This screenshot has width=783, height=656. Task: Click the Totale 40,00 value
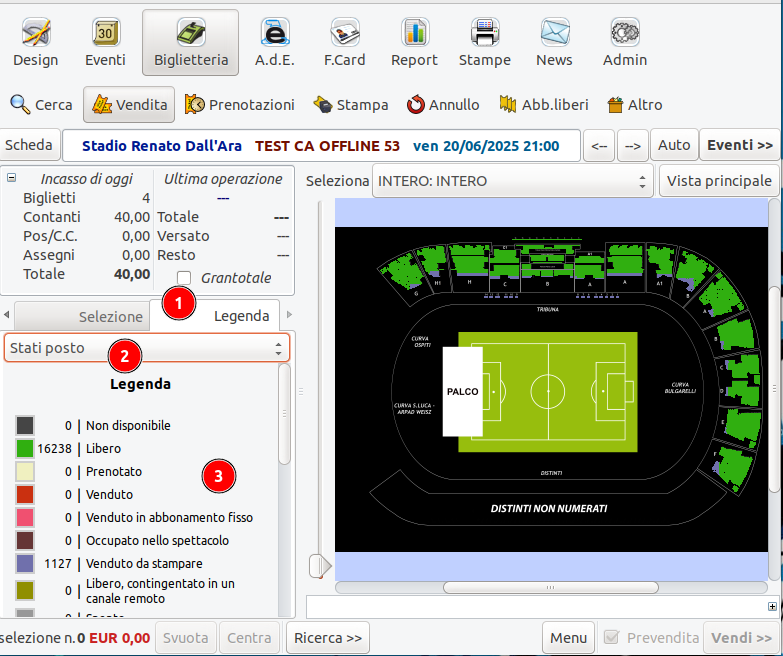pyautogui.click(x=132, y=274)
